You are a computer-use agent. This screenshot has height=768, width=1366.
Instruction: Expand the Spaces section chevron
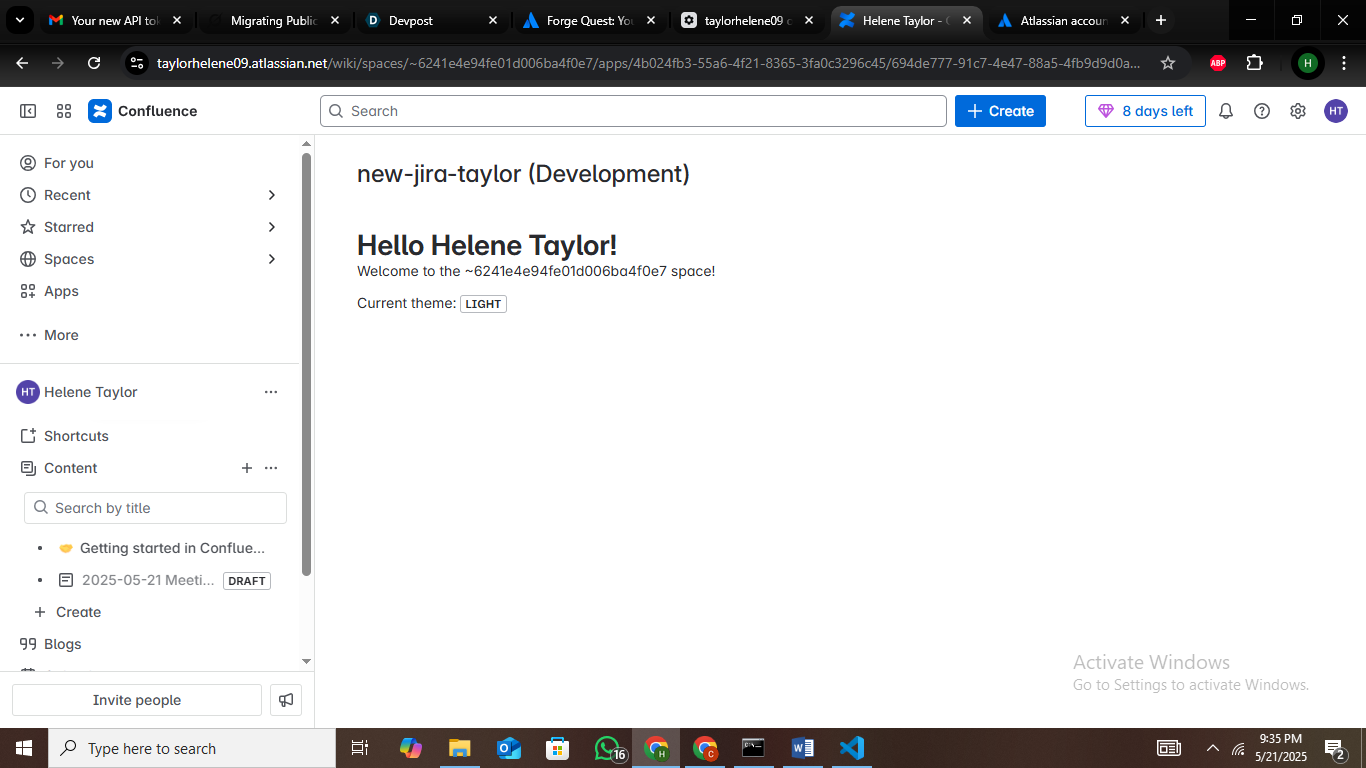(x=272, y=259)
